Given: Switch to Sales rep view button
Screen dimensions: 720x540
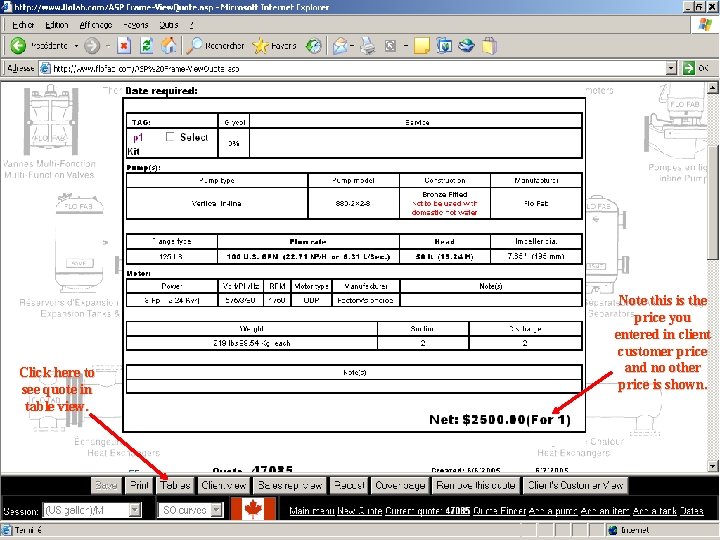Looking at the screenshot, I should 290,485.
